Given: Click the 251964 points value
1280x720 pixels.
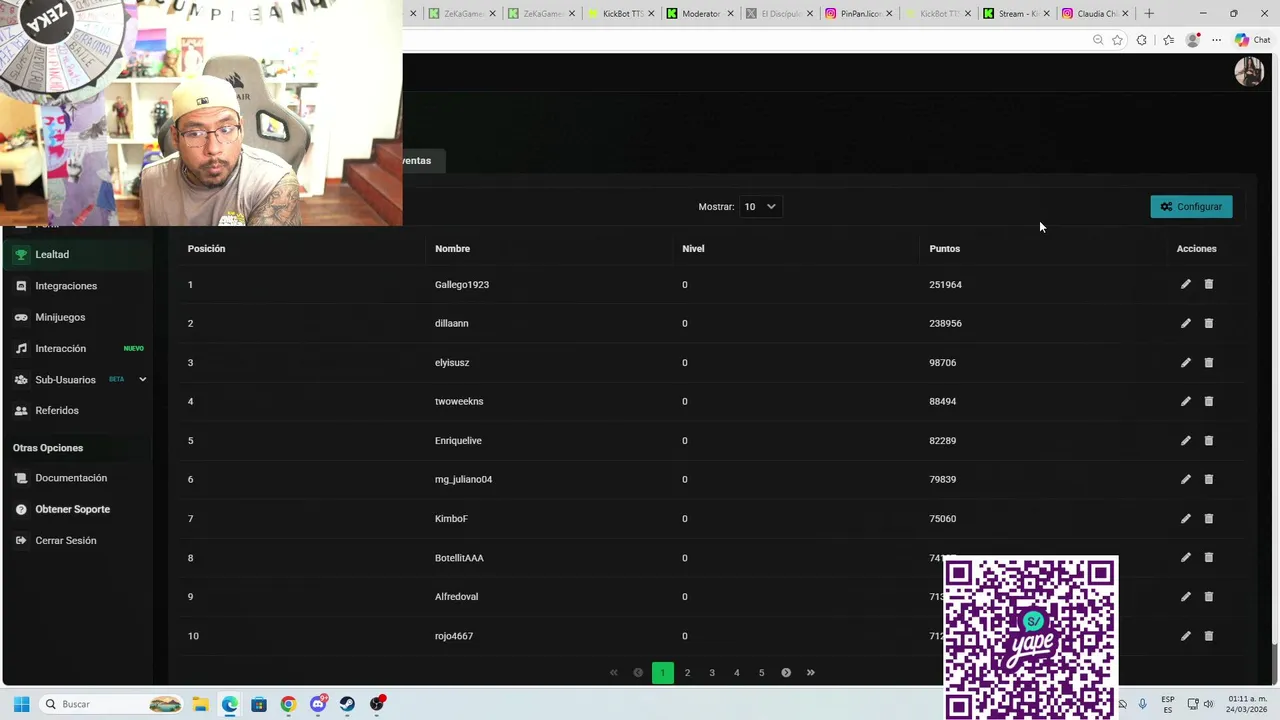Looking at the screenshot, I should [x=945, y=285].
